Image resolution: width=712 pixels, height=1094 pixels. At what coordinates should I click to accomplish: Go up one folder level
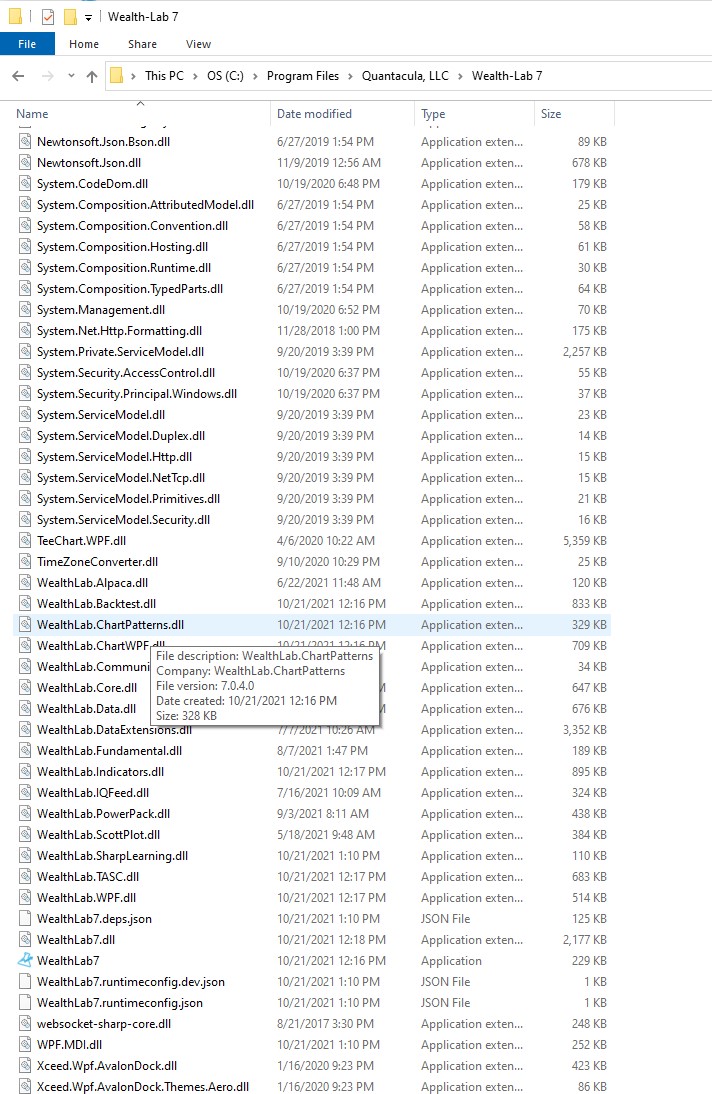click(91, 76)
